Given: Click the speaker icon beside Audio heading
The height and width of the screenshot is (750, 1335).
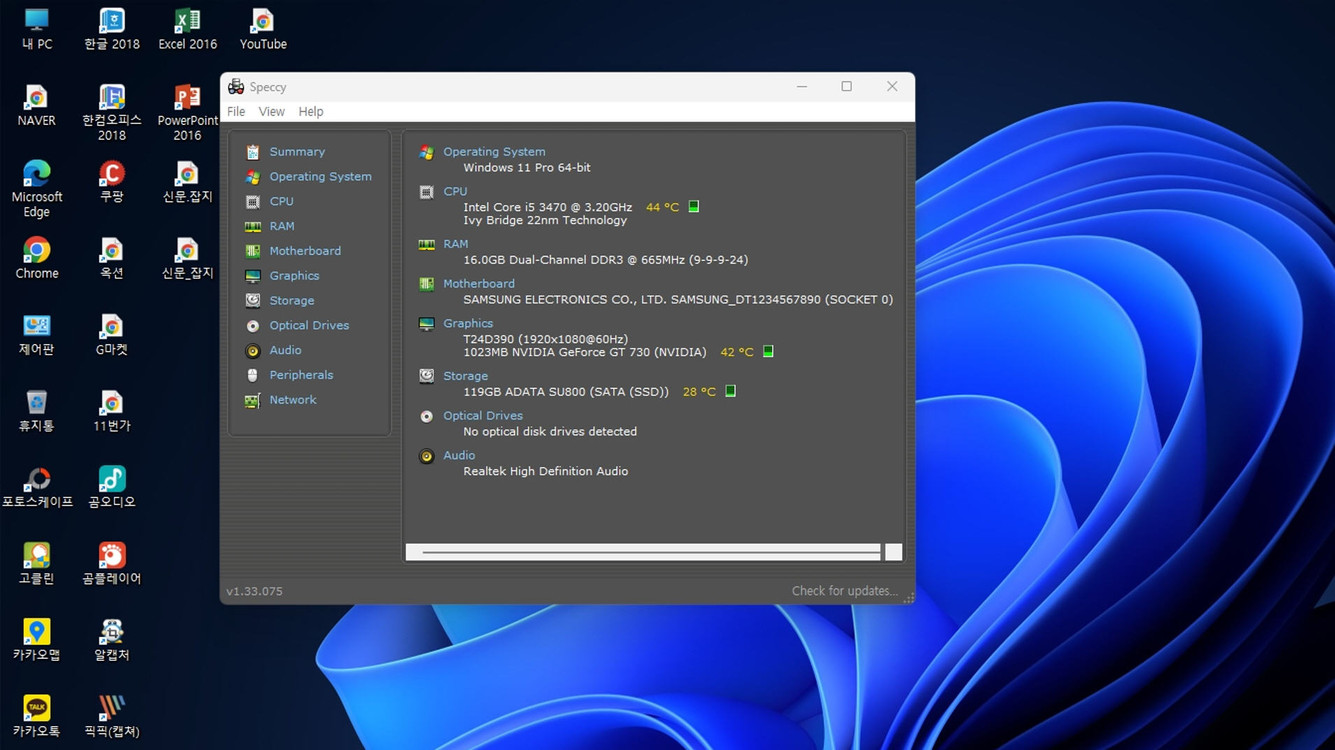Looking at the screenshot, I should 427,456.
